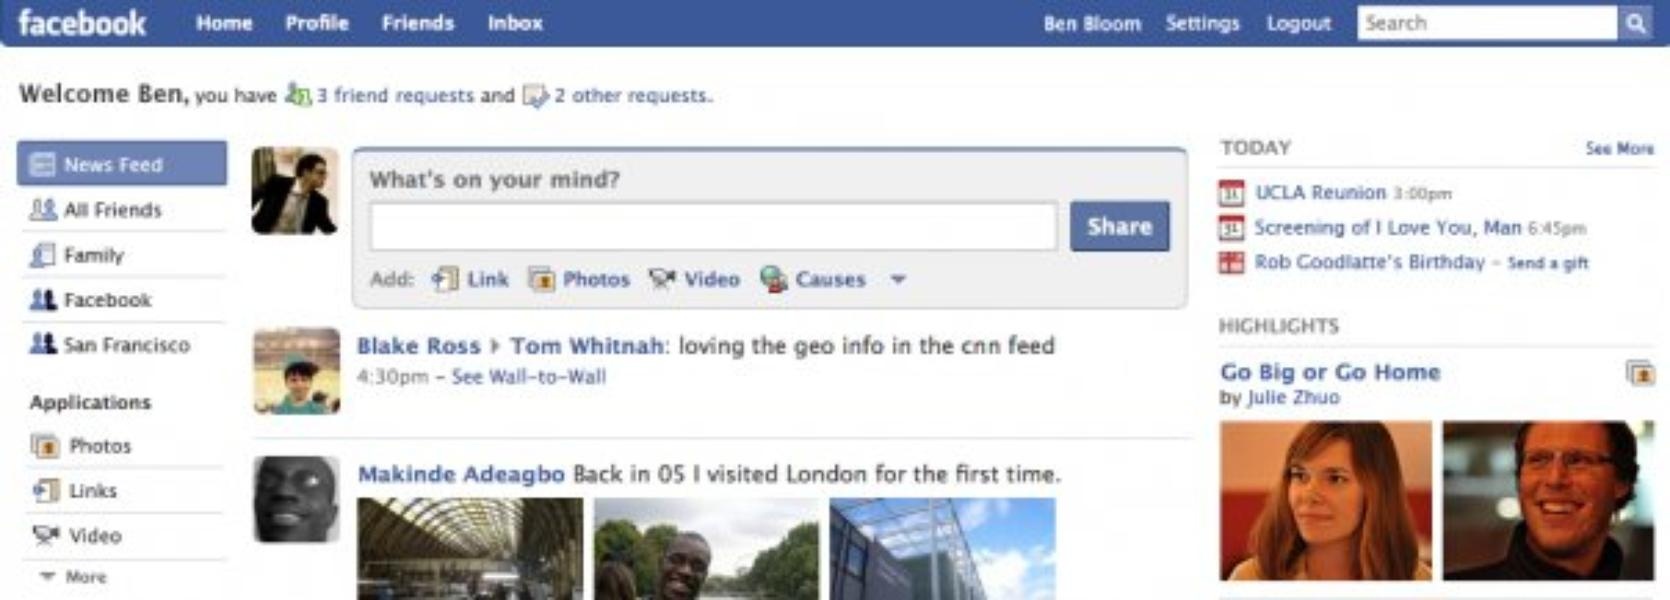Screen dimensions: 1670x600
Task: Expand the composer's more attachments arrow
Action: click(x=898, y=280)
